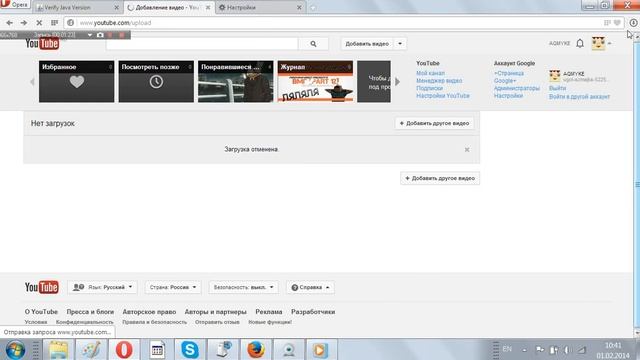Open the +Страница Google+ link
Viewport: 640px width, 360px height.
click(x=509, y=77)
